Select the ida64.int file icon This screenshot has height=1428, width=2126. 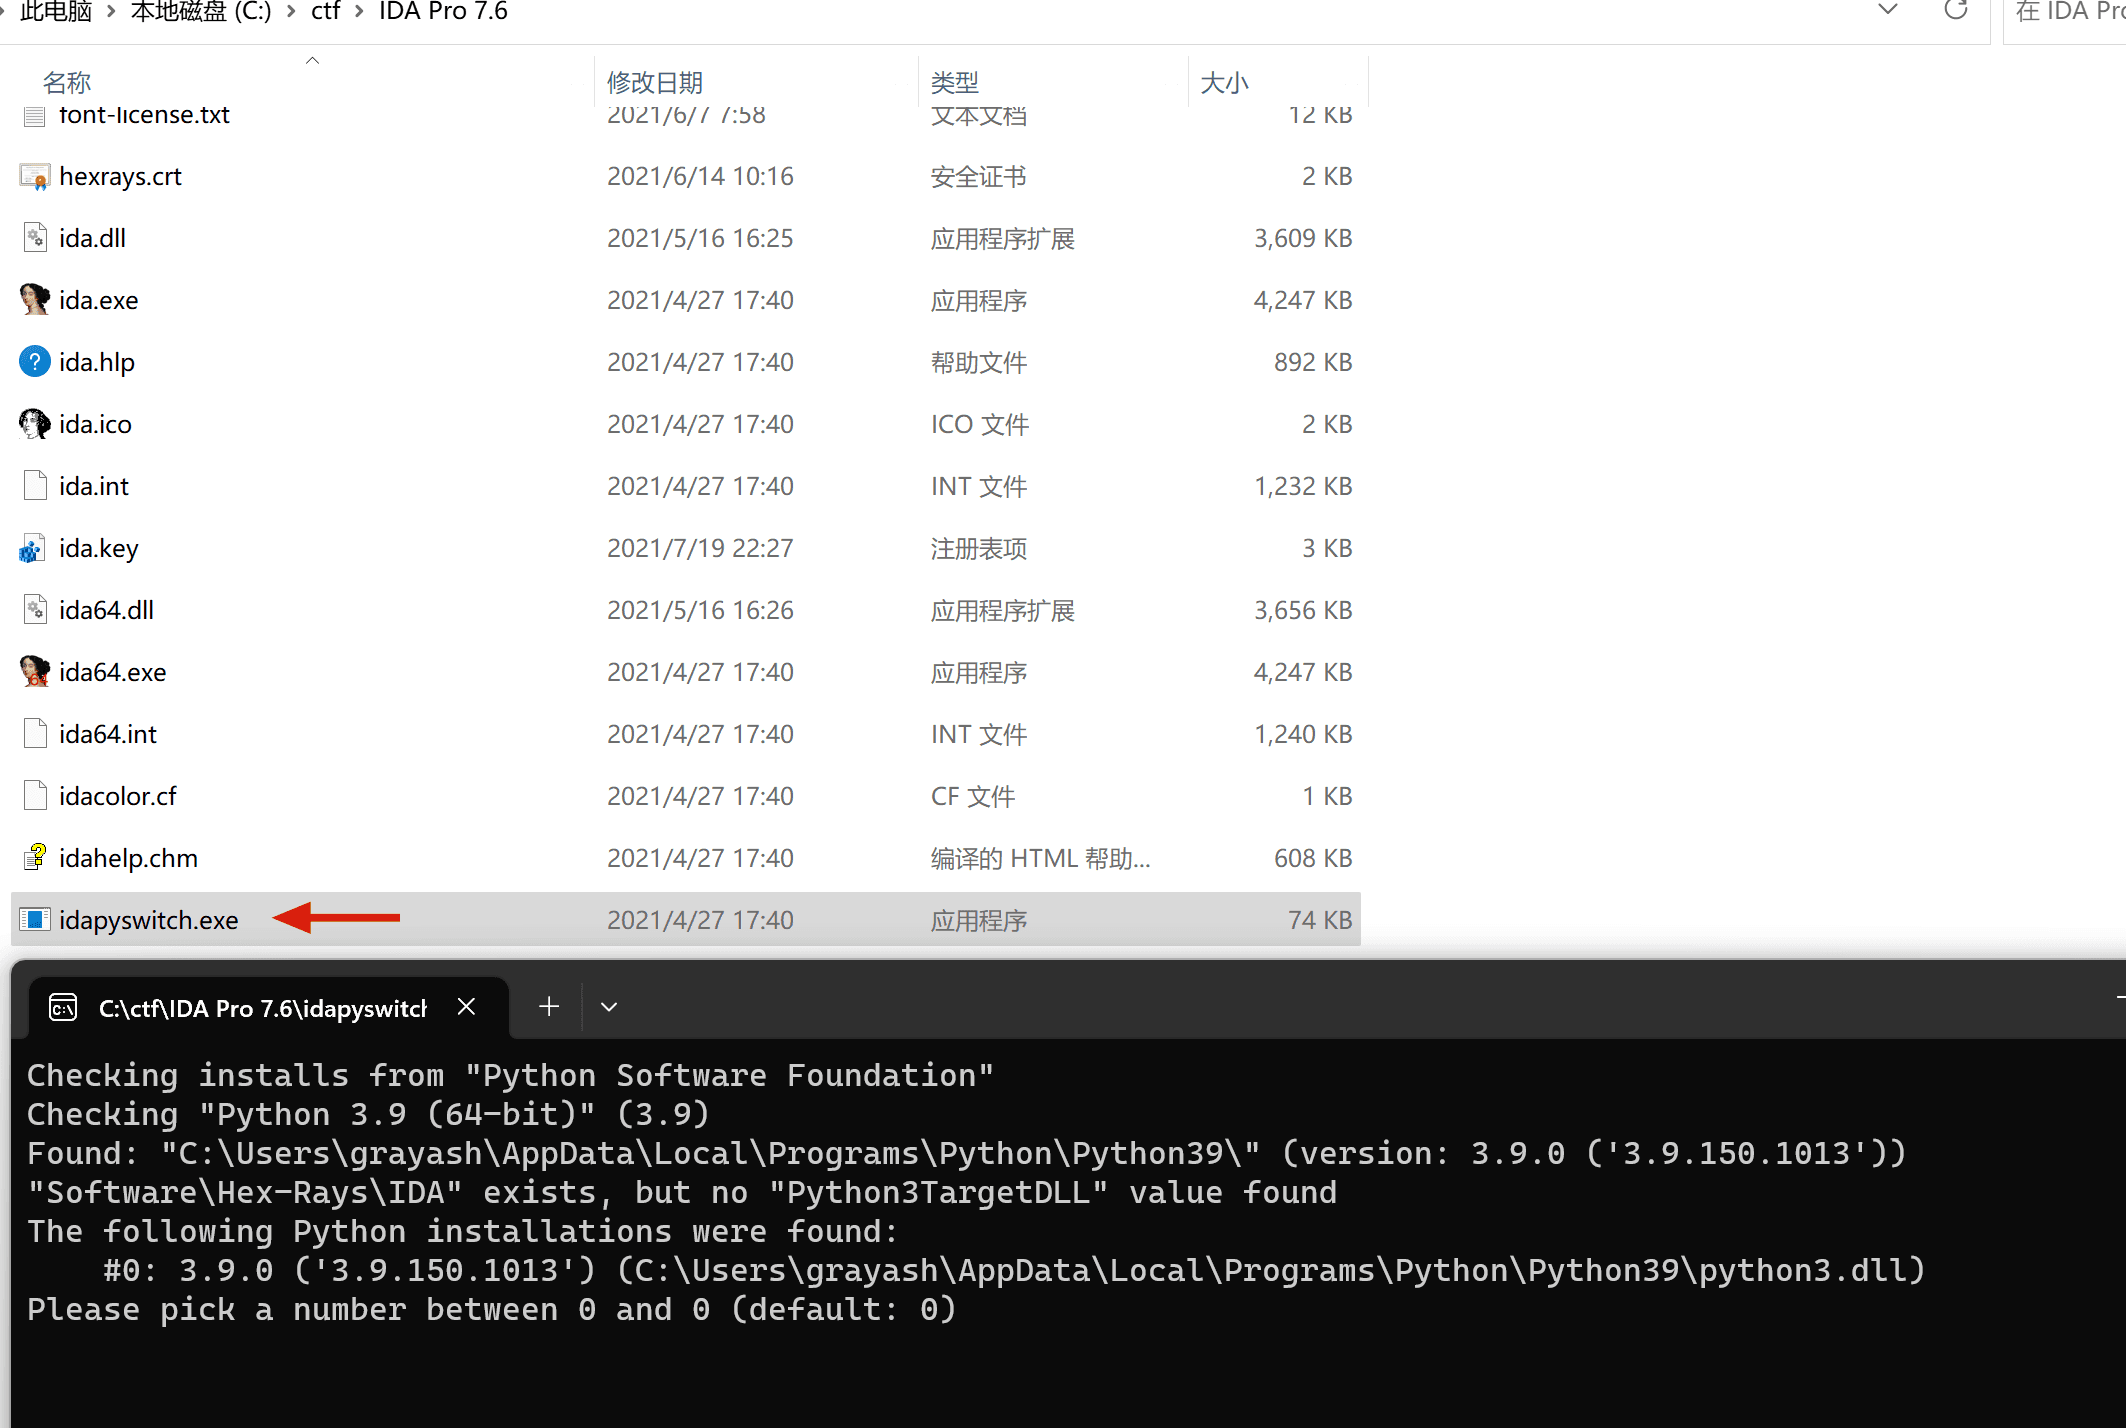pos(35,734)
